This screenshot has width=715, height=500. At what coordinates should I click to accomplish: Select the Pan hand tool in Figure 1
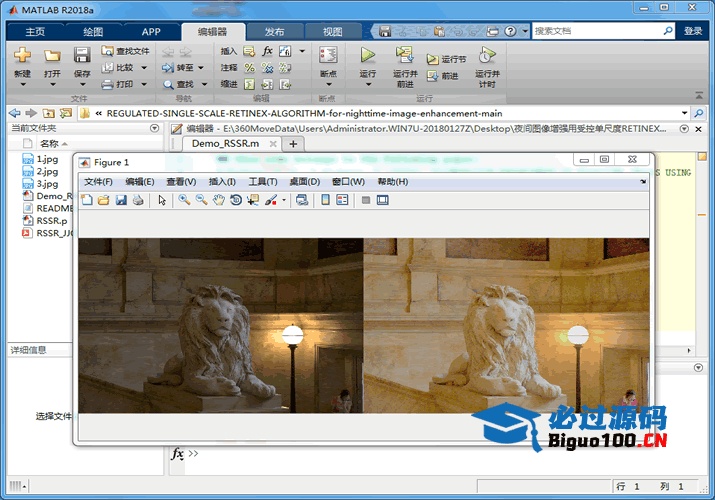[218, 200]
